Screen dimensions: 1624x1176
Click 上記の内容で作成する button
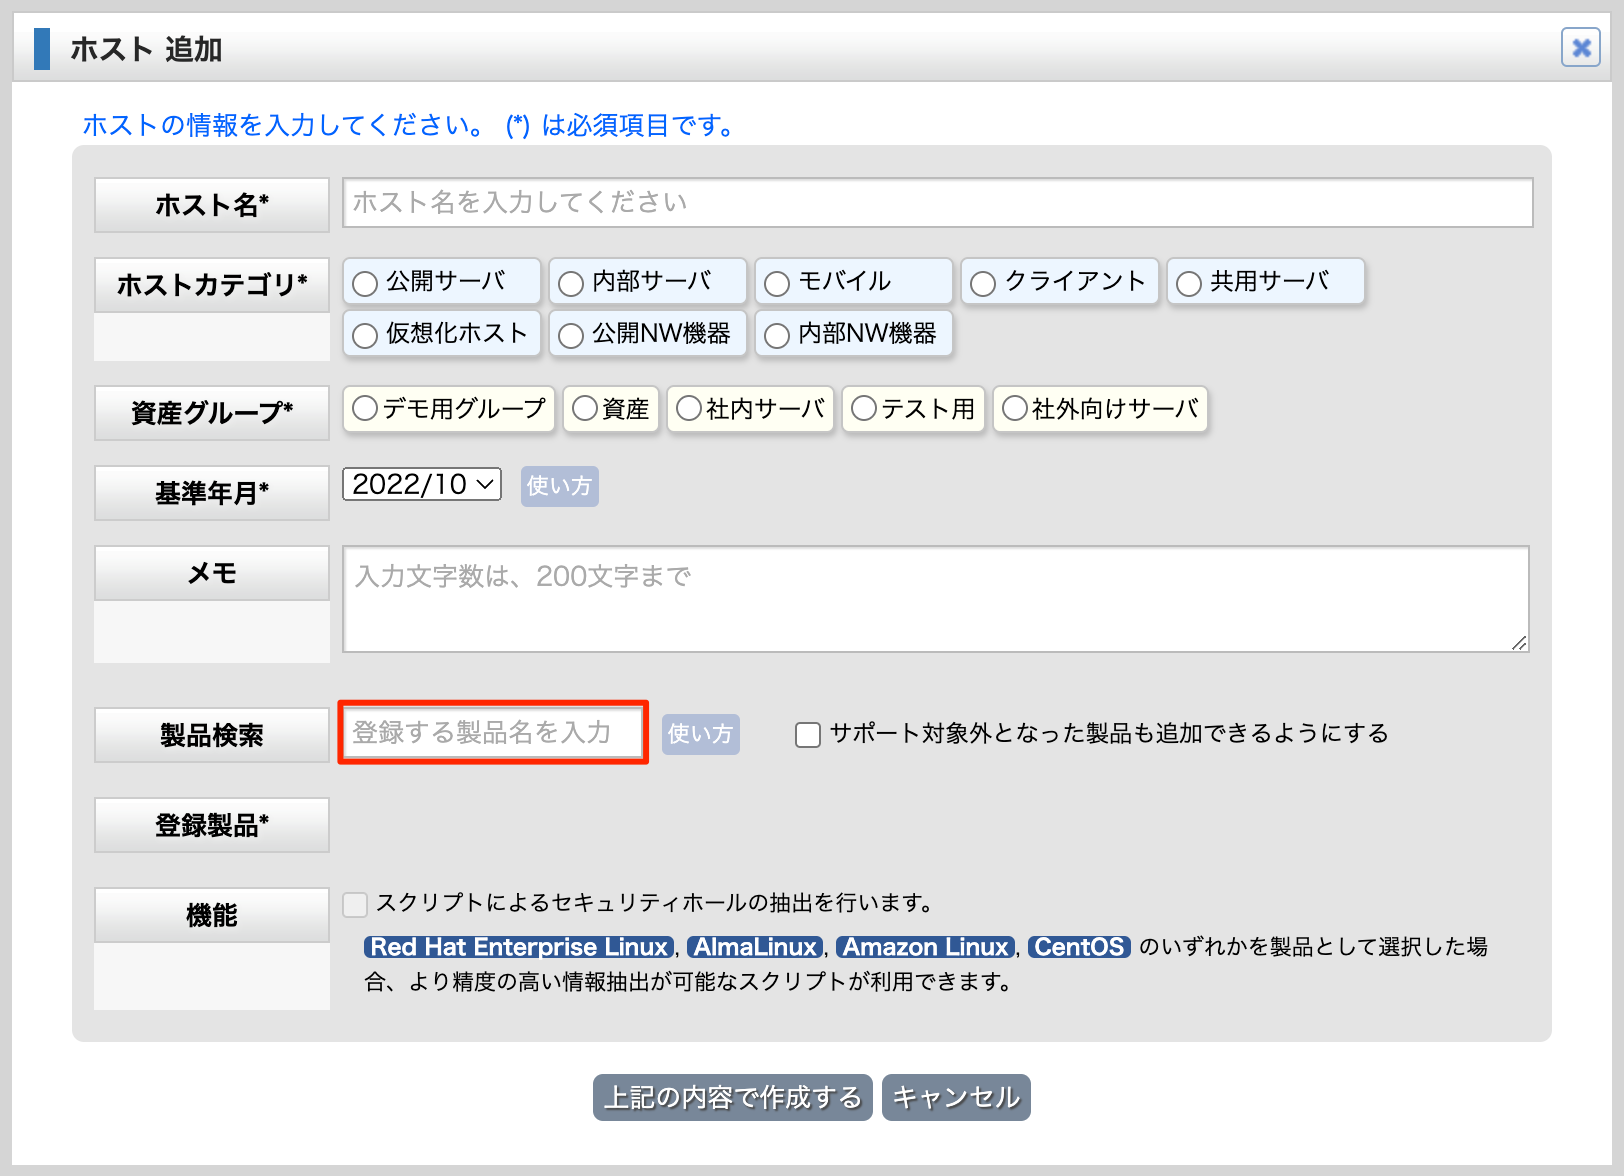pyautogui.click(x=733, y=1098)
